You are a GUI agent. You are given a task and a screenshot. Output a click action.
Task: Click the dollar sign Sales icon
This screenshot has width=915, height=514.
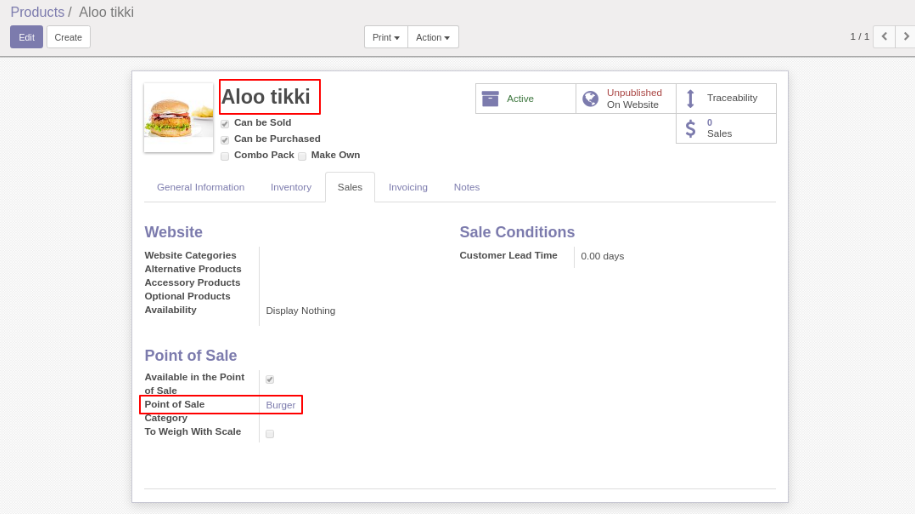690,128
